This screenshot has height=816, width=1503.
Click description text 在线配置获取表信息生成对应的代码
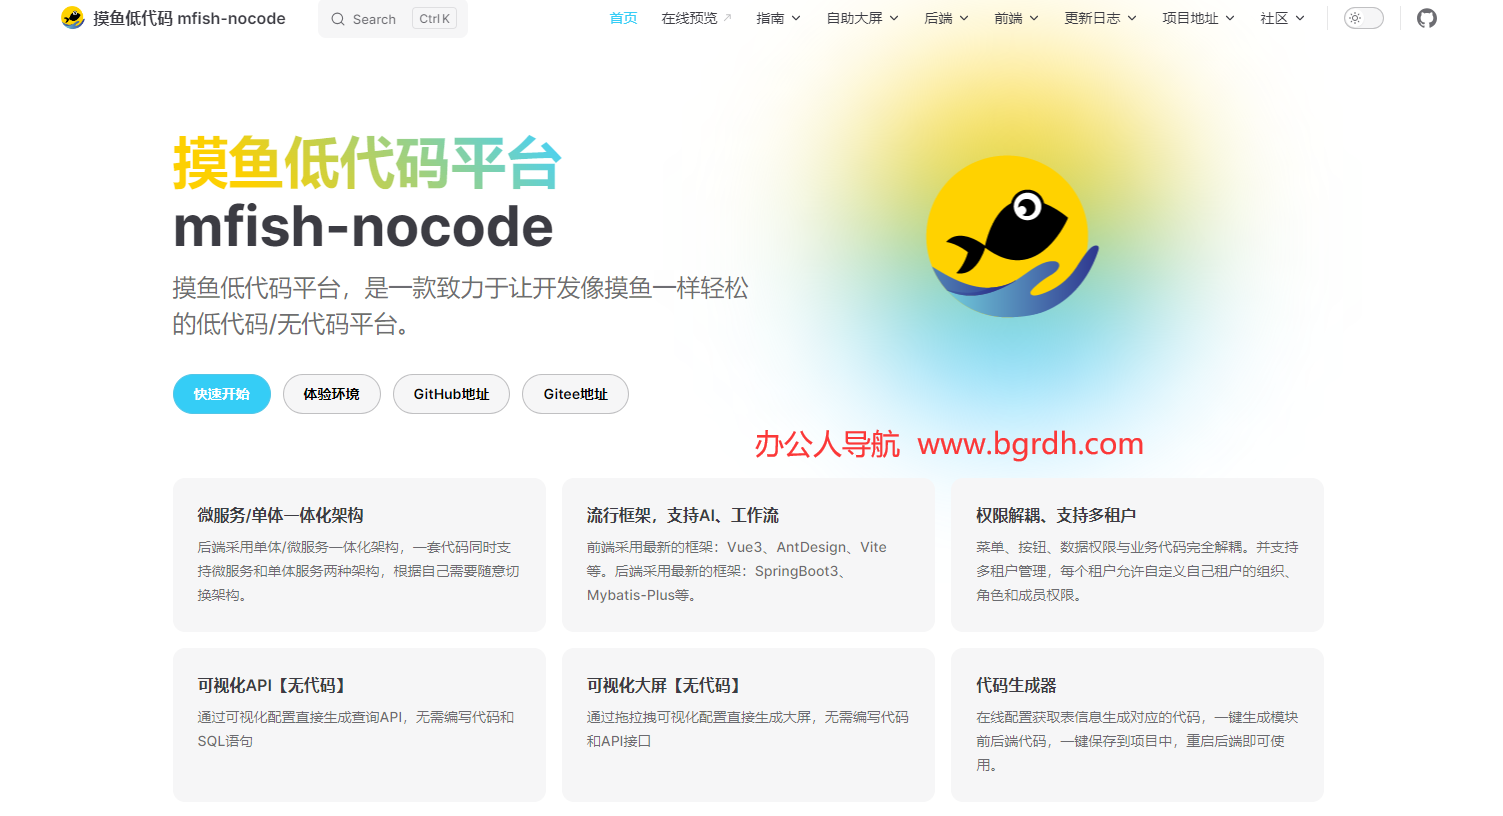point(1137,741)
